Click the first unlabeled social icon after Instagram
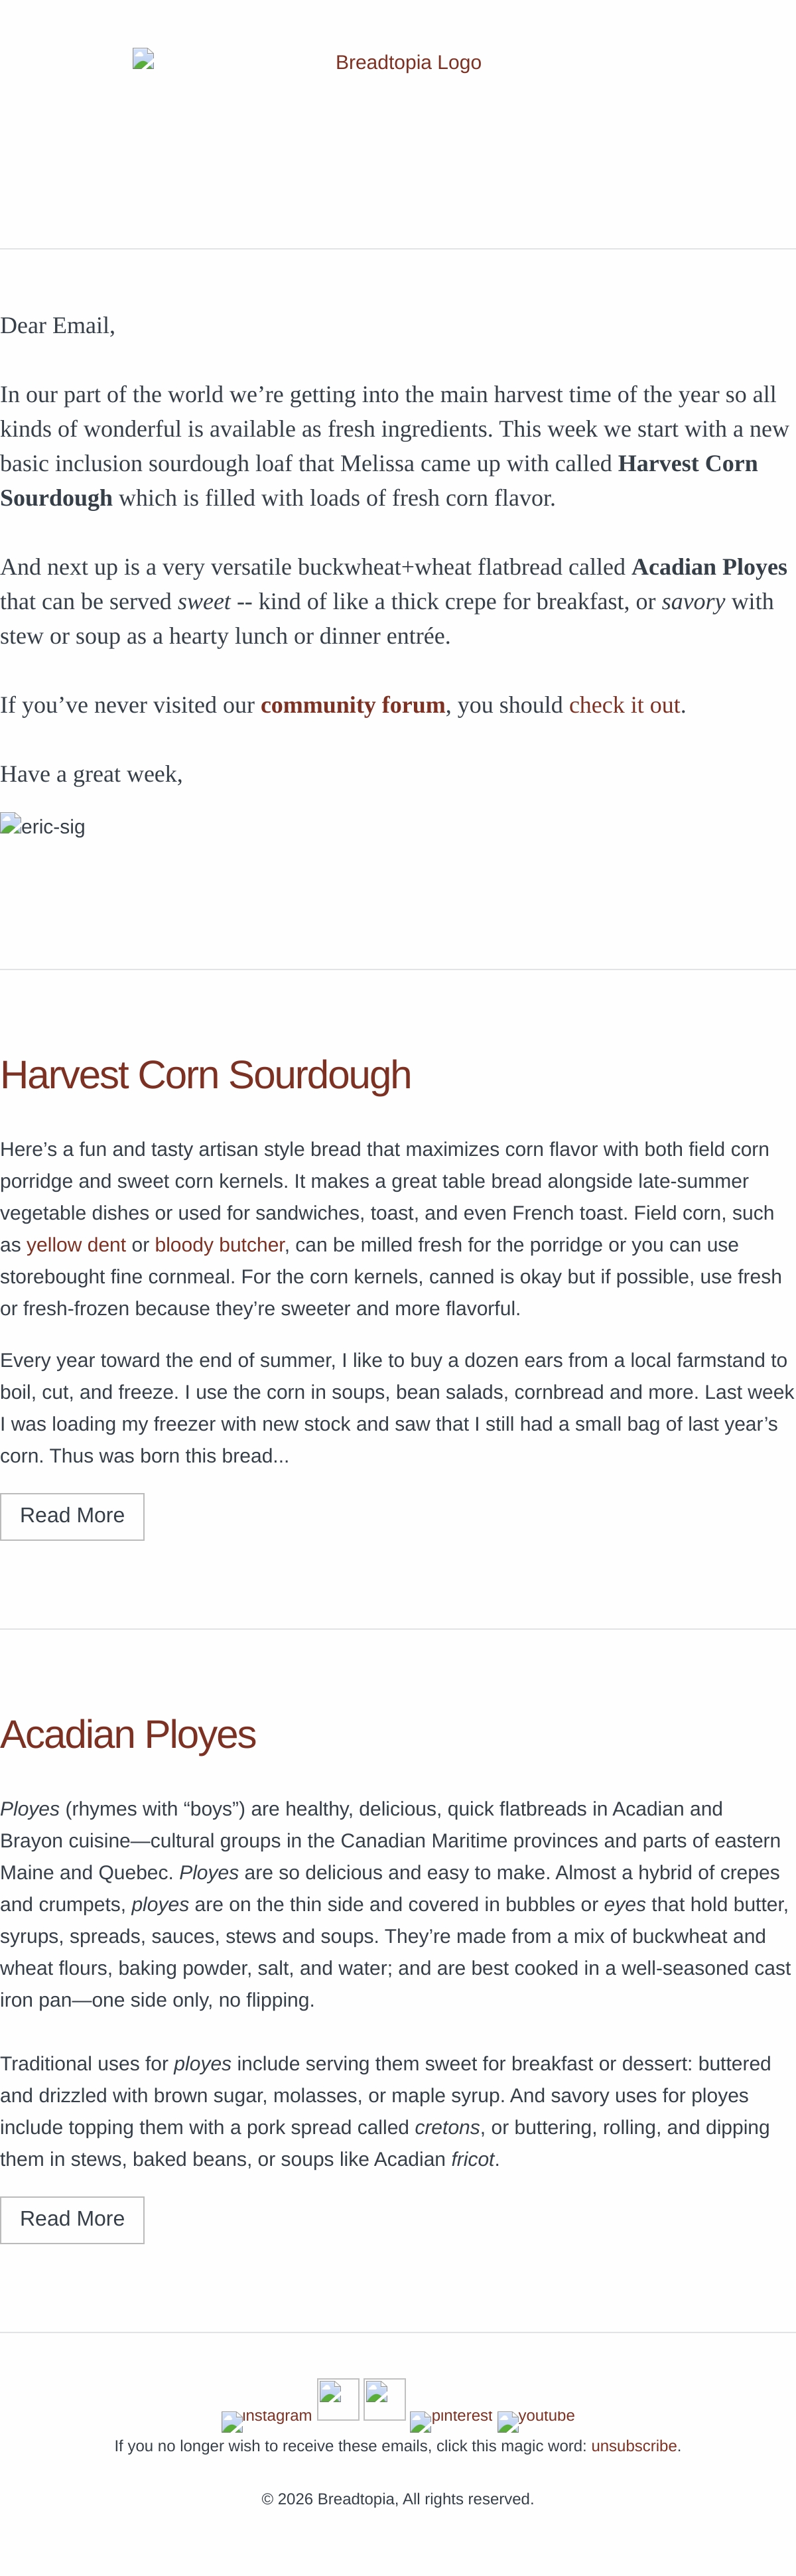 [338, 2399]
